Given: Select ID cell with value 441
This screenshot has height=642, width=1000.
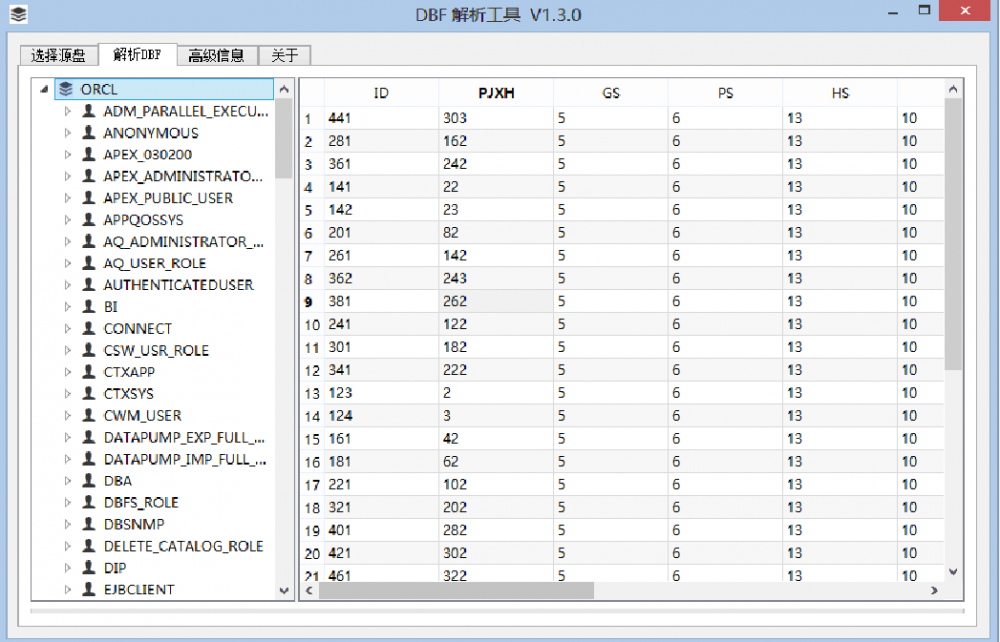Looking at the screenshot, I should point(381,118).
